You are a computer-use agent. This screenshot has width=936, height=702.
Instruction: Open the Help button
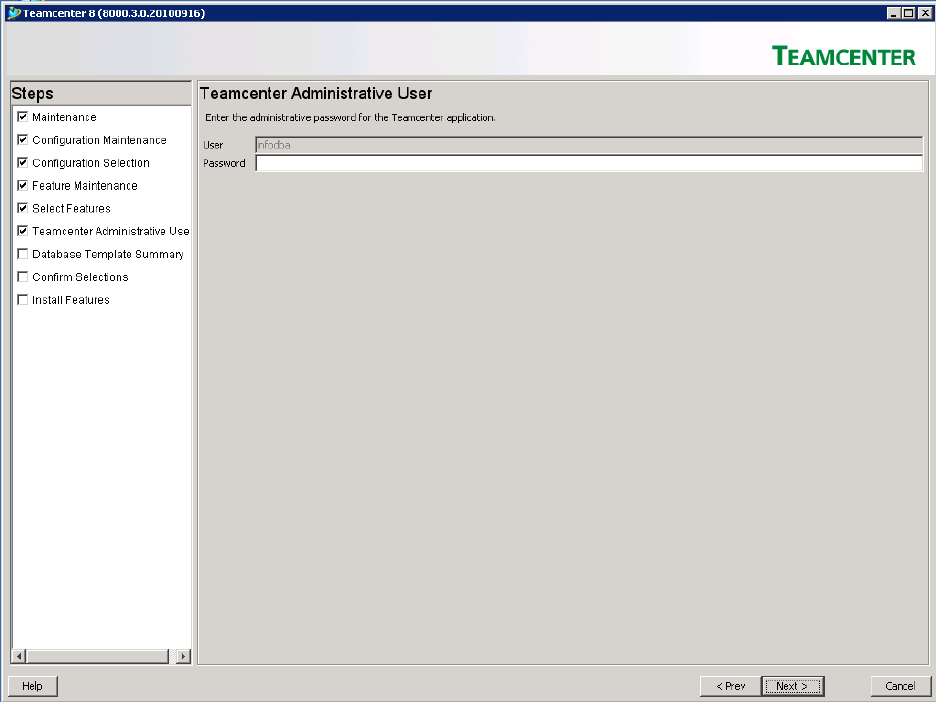(33, 686)
